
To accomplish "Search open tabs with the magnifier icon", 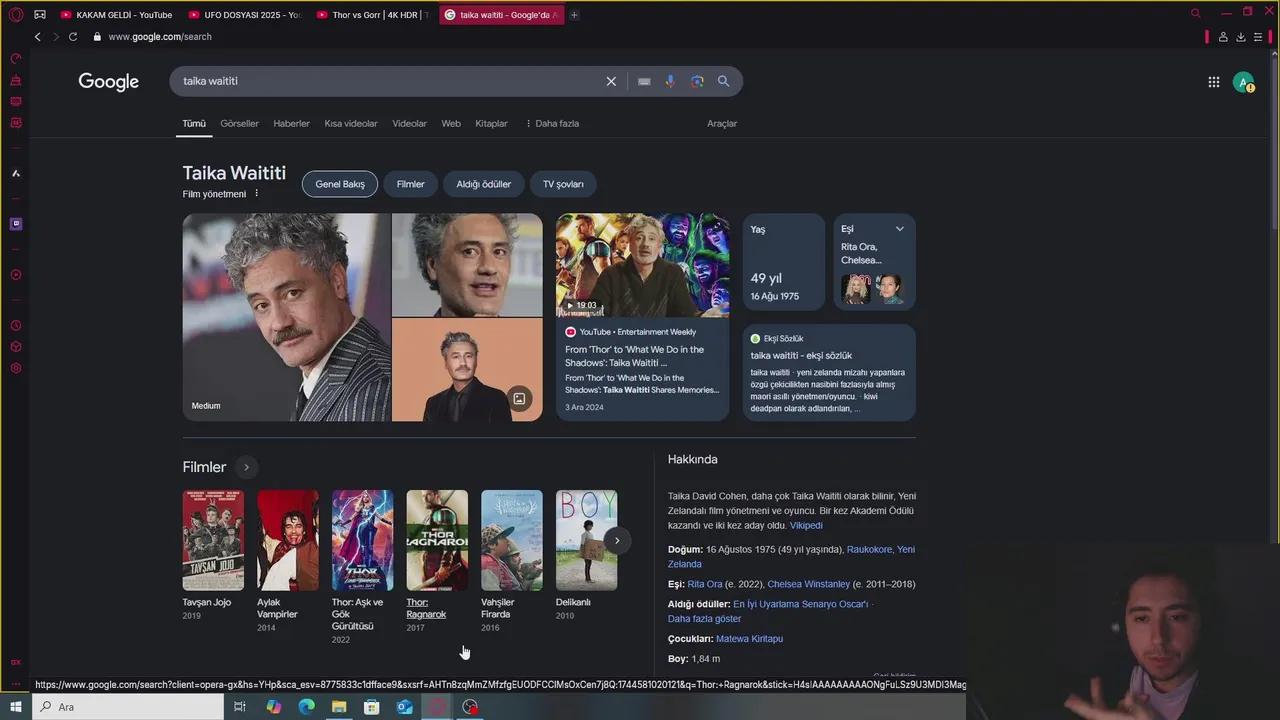I will click(x=1195, y=14).
